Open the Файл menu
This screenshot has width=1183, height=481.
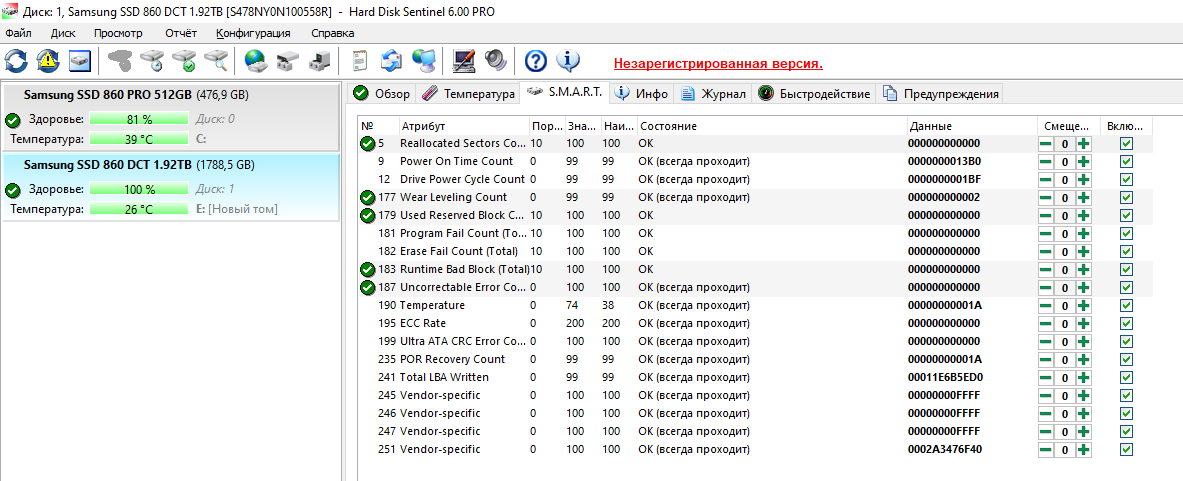(18, 33)
